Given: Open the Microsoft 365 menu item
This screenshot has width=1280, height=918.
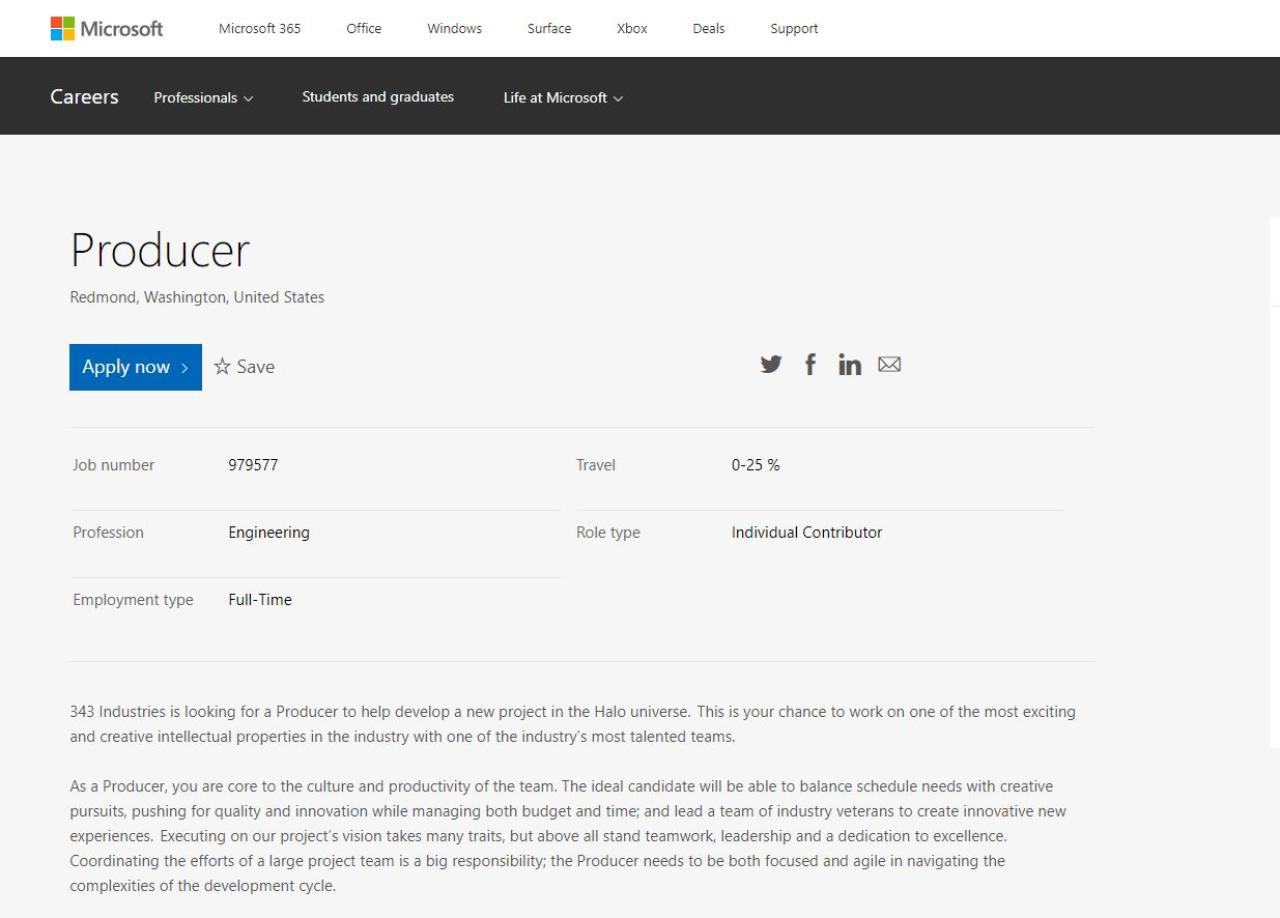Looking at the screenshot, I should 259,28.
